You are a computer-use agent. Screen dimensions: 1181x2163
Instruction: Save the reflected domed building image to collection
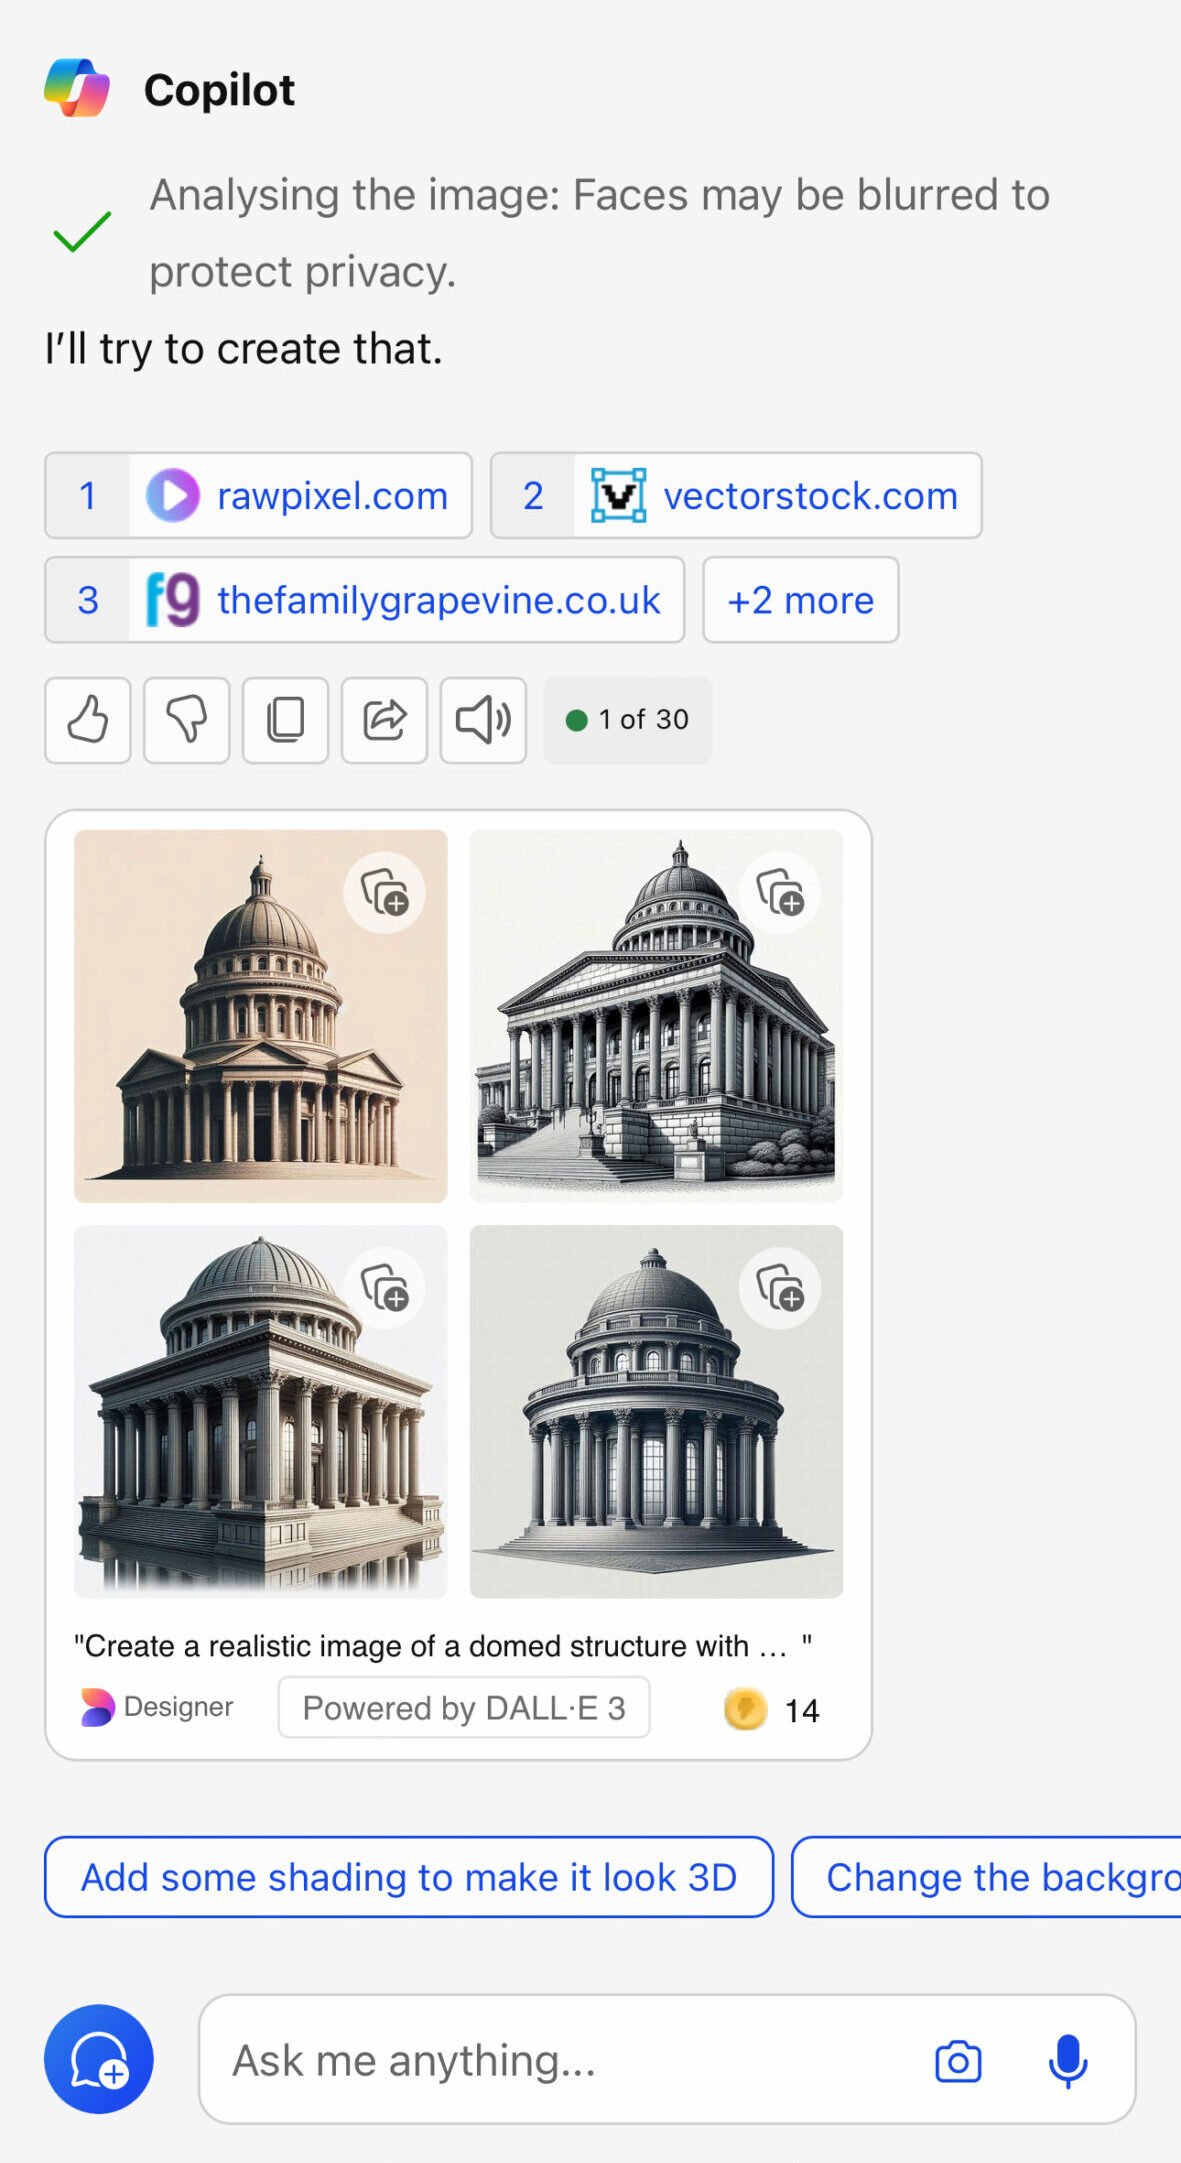(385, 1287)
